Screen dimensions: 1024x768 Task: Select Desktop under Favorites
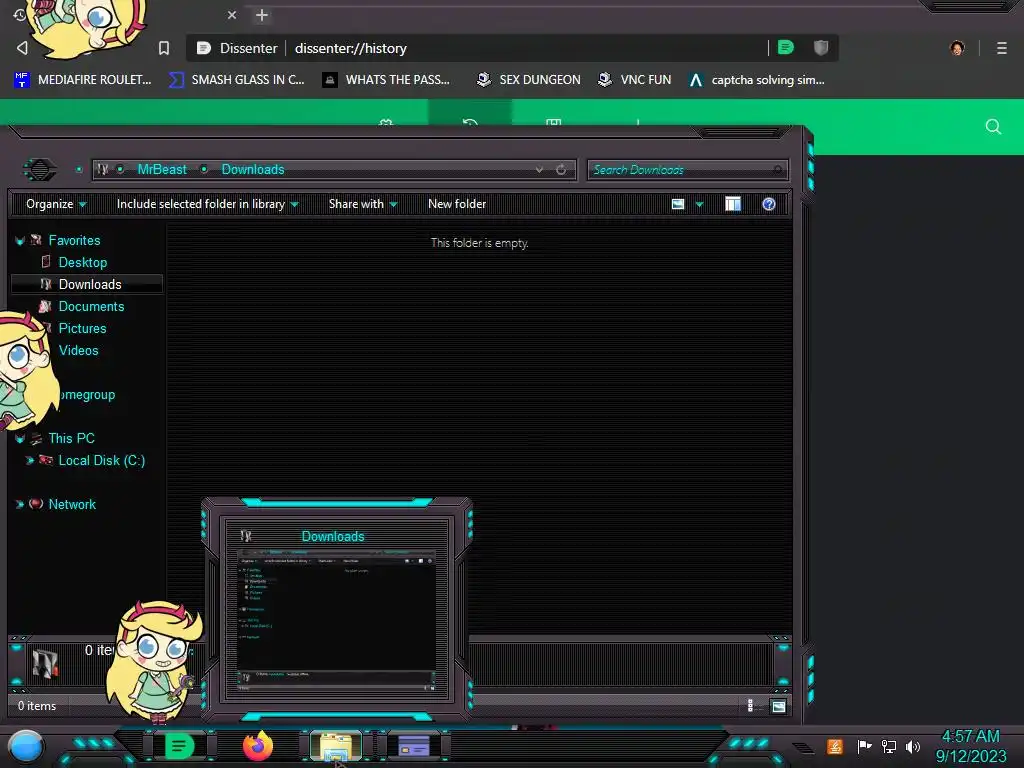(83, 263)
